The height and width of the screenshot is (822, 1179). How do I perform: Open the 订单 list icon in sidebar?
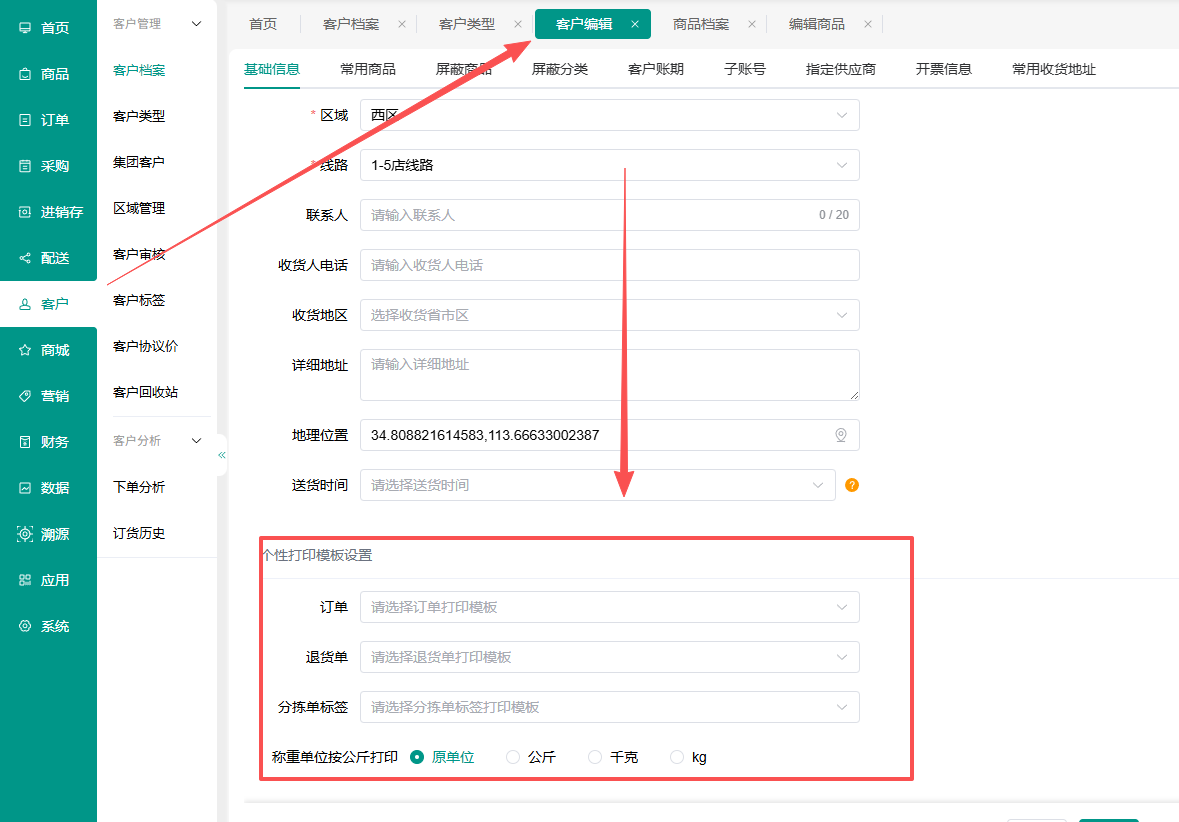pyautogui.click(x=25, y=120)
